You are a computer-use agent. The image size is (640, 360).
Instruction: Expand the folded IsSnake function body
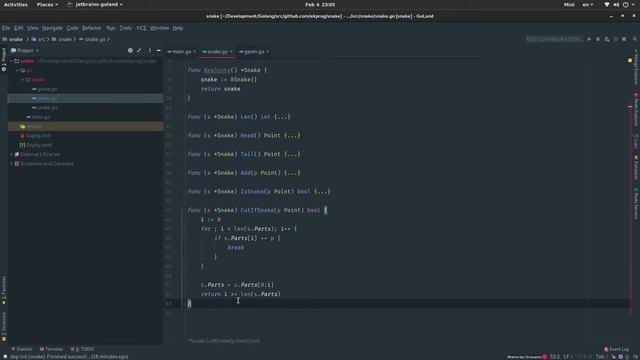(x=322, y=191)
